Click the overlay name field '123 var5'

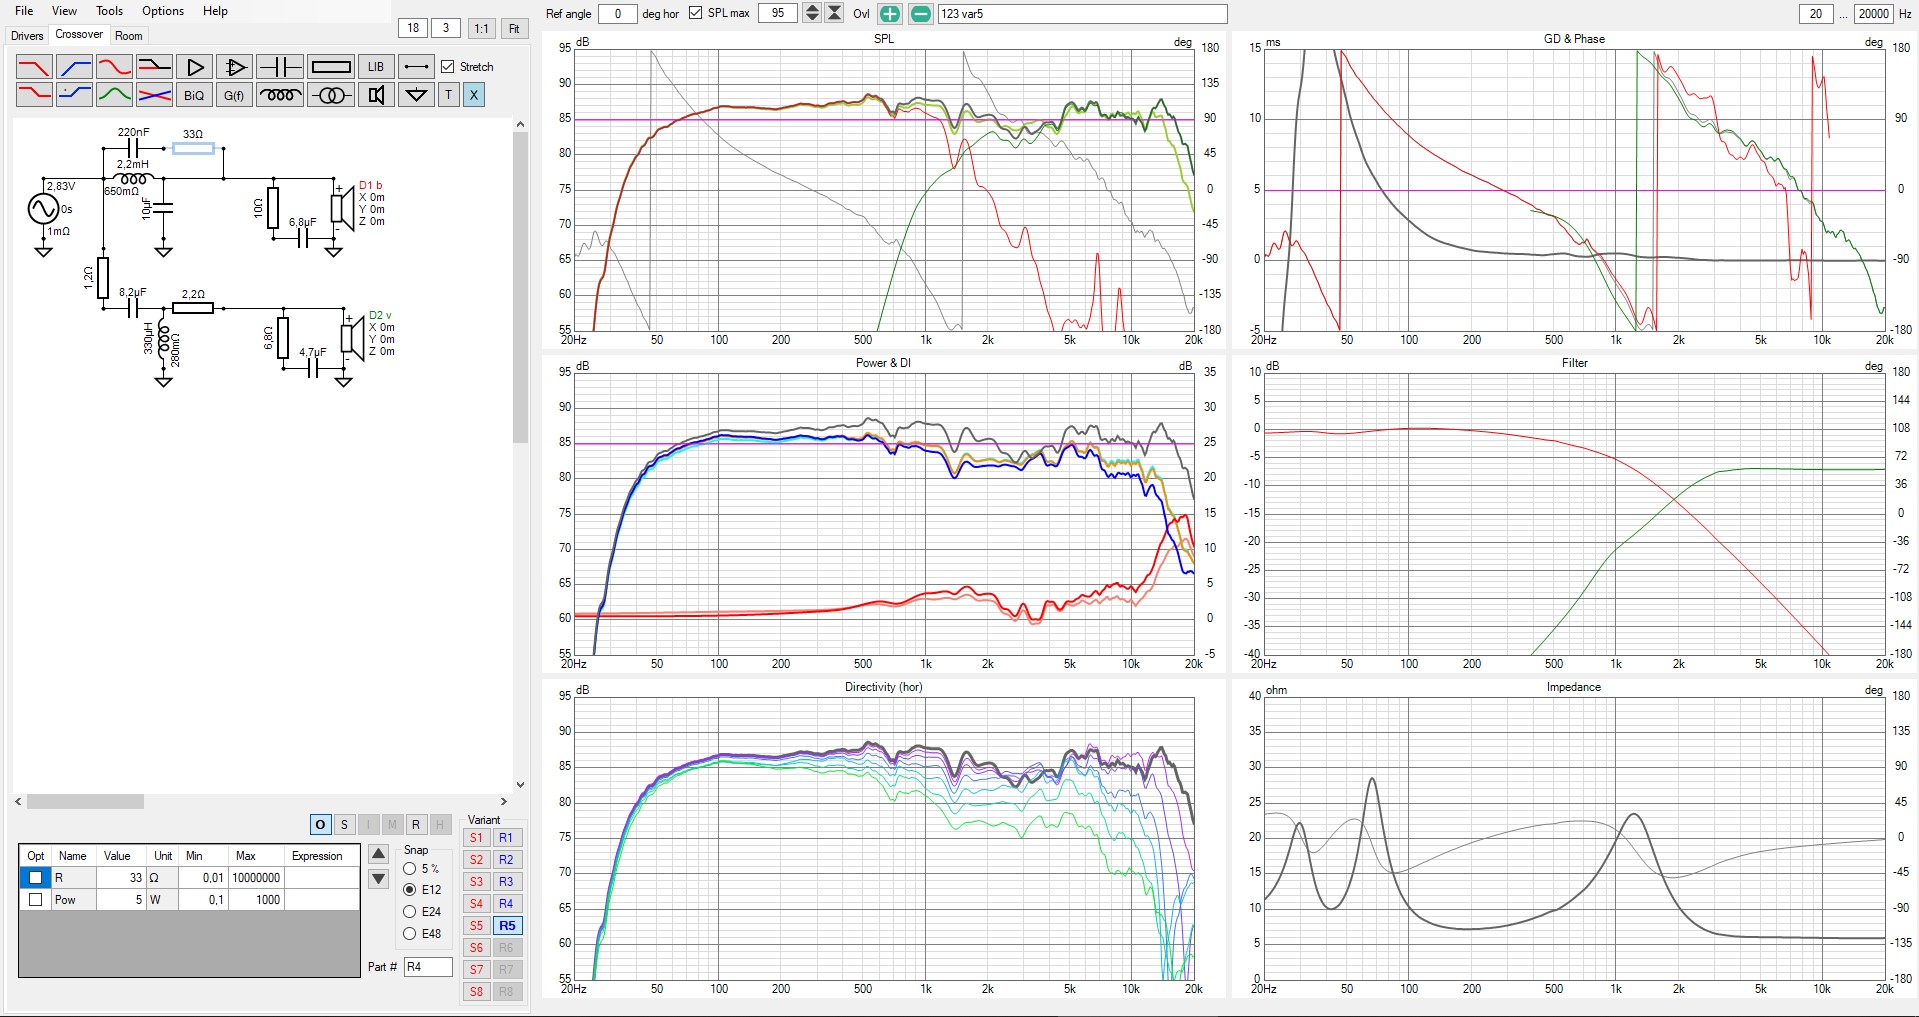(x=1082, y=13)
